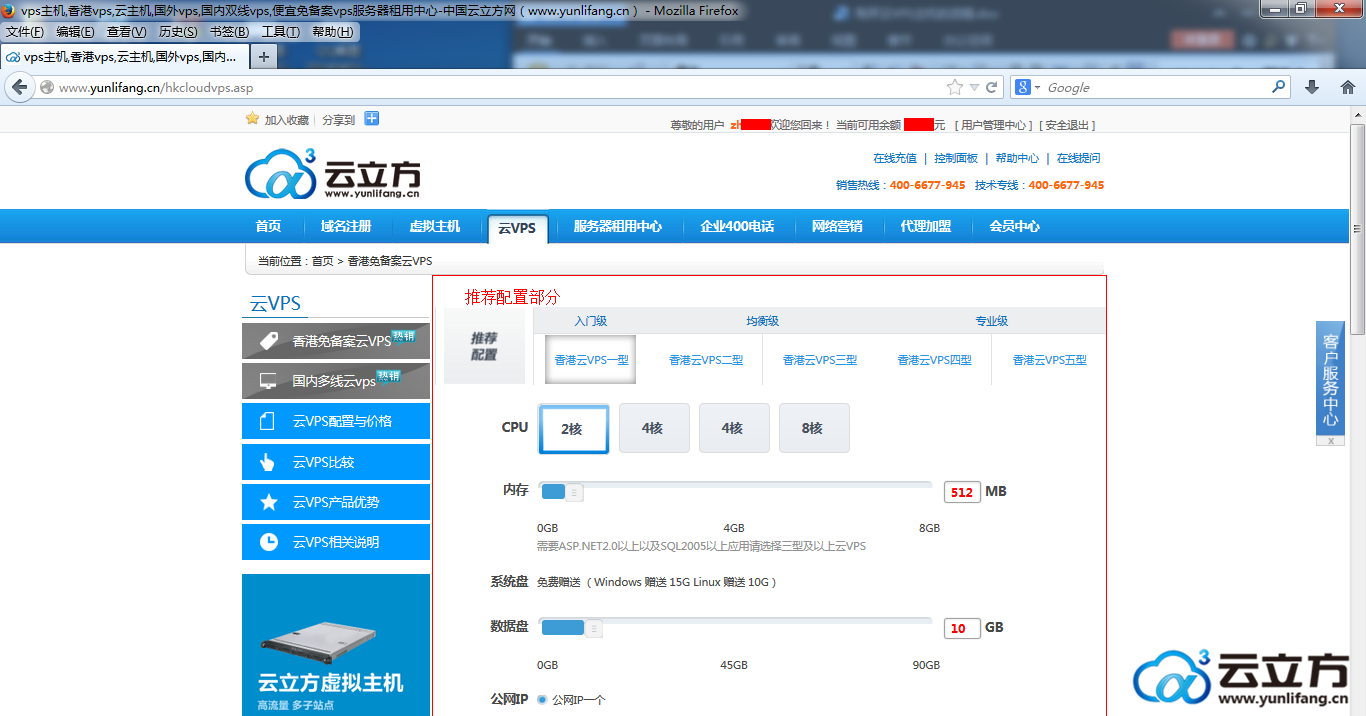Click the 内存 slider handle
This screenshot has height=716, width=1366.
(573, 491)
